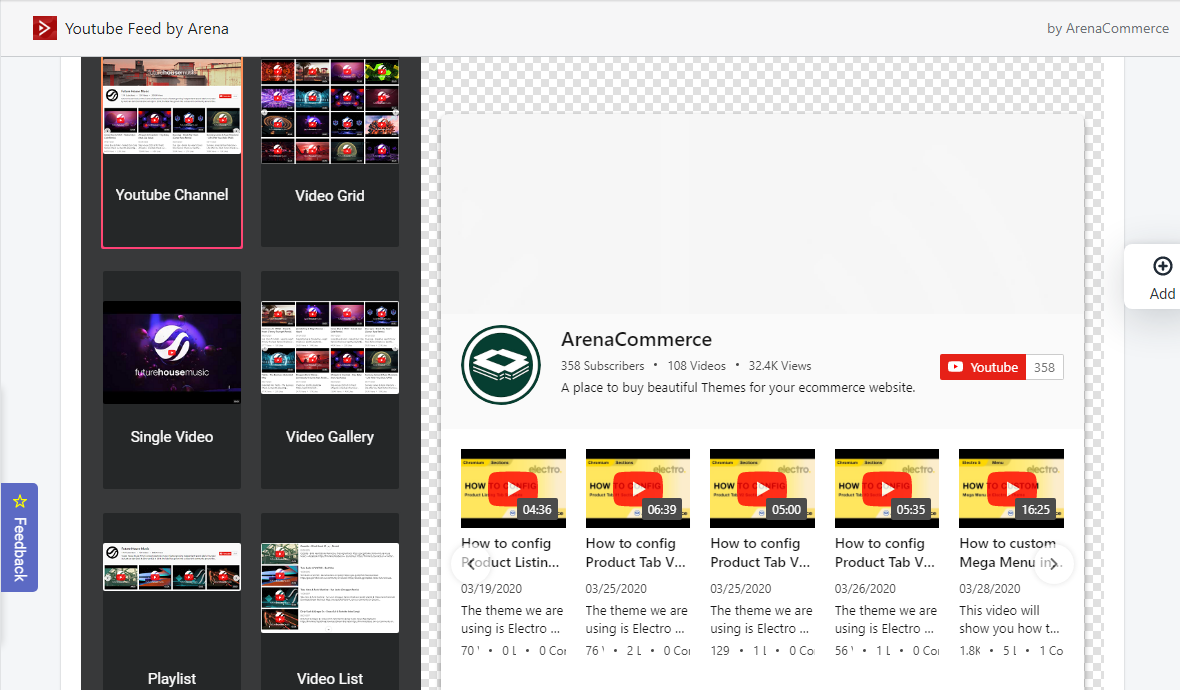Play the 04:36 Product Listing video
The width and height of the screenshot is (1180, 690).
pyautogui.click(x=513, y=488)
